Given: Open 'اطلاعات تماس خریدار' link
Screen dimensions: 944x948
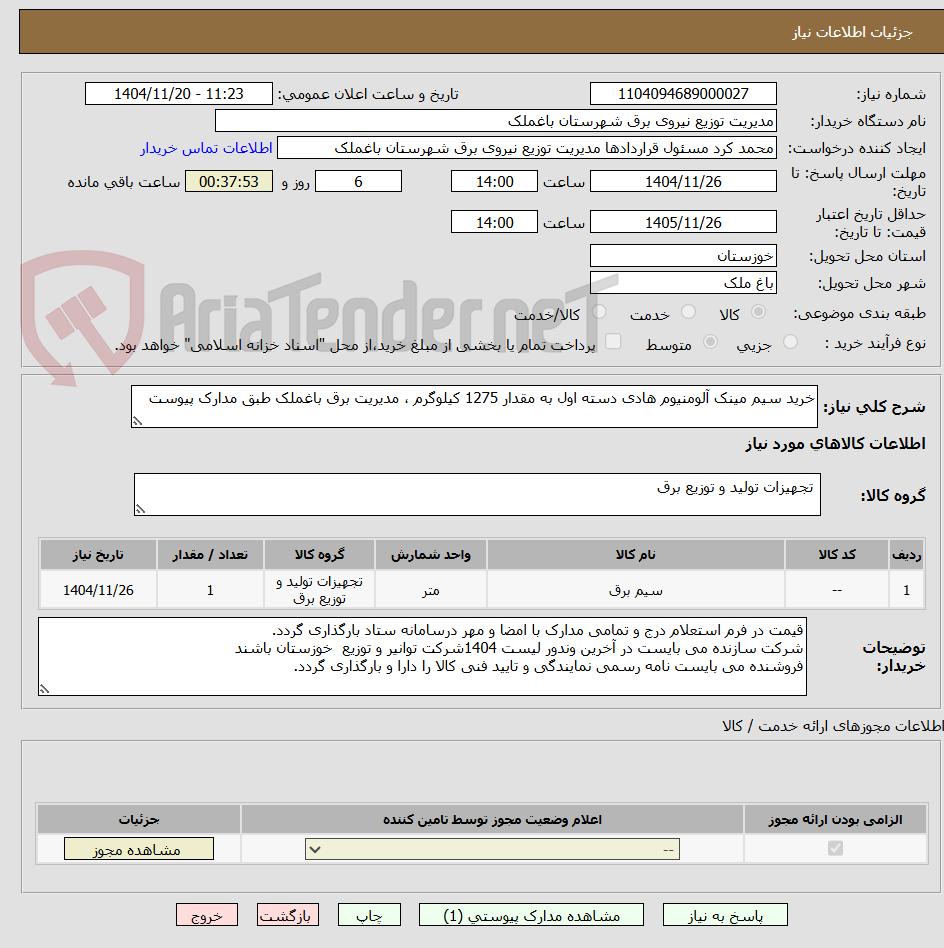Looking at the screenshot, I should pos(206,148).
